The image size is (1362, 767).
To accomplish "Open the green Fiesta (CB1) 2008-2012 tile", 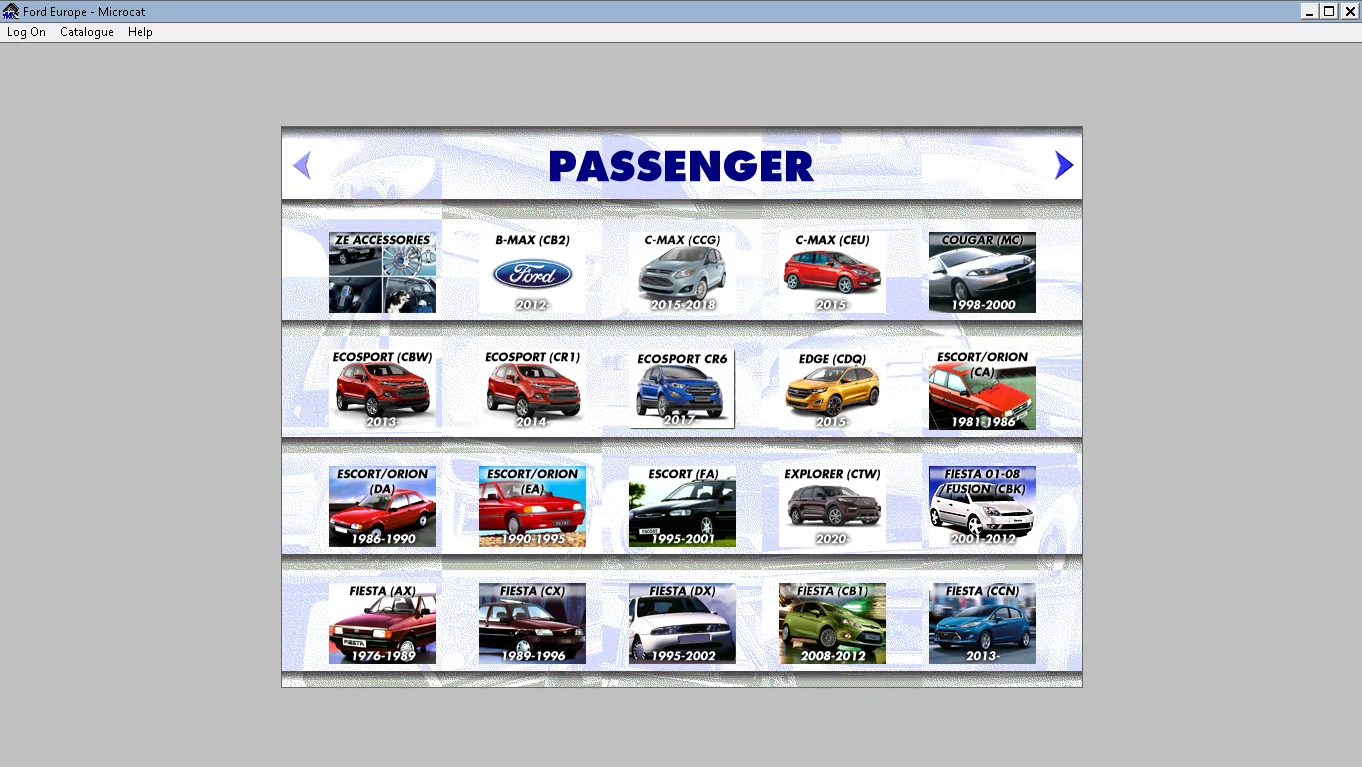I will tap(832, 623).
